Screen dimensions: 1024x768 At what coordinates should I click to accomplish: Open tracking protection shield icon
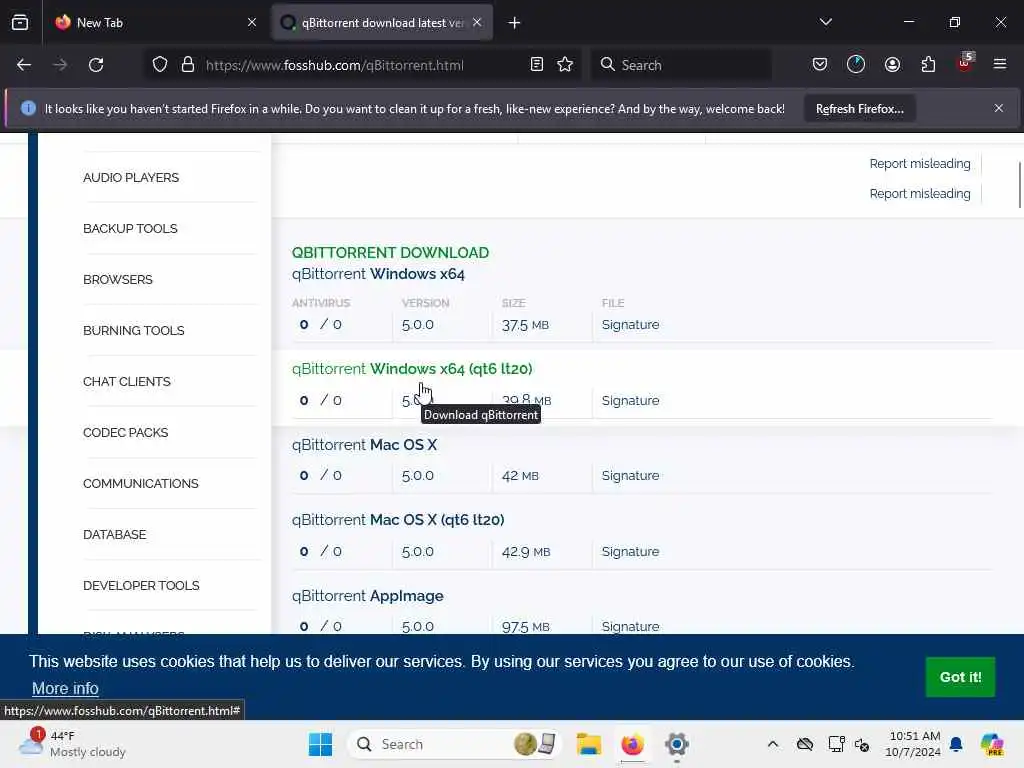(160, 65)
